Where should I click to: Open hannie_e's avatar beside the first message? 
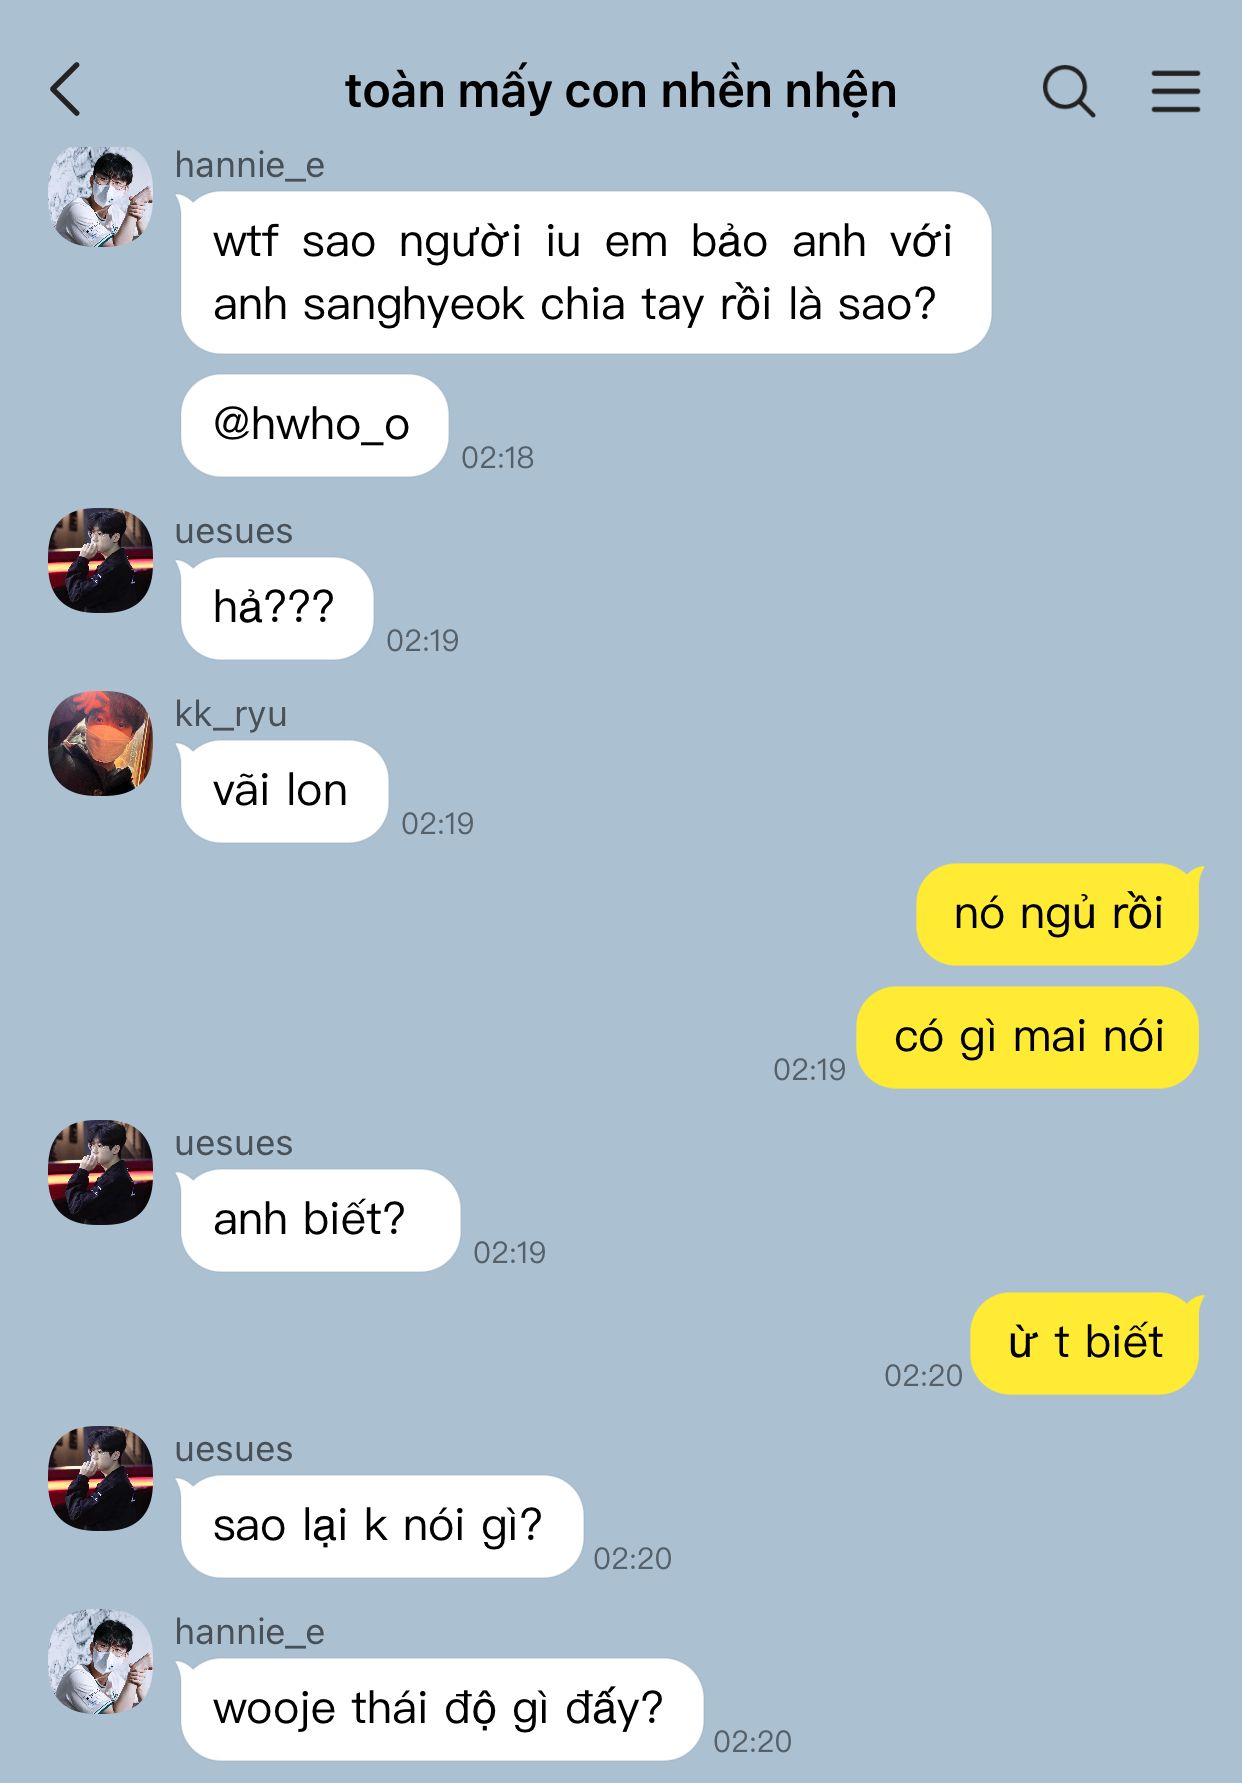pos(101,196)
